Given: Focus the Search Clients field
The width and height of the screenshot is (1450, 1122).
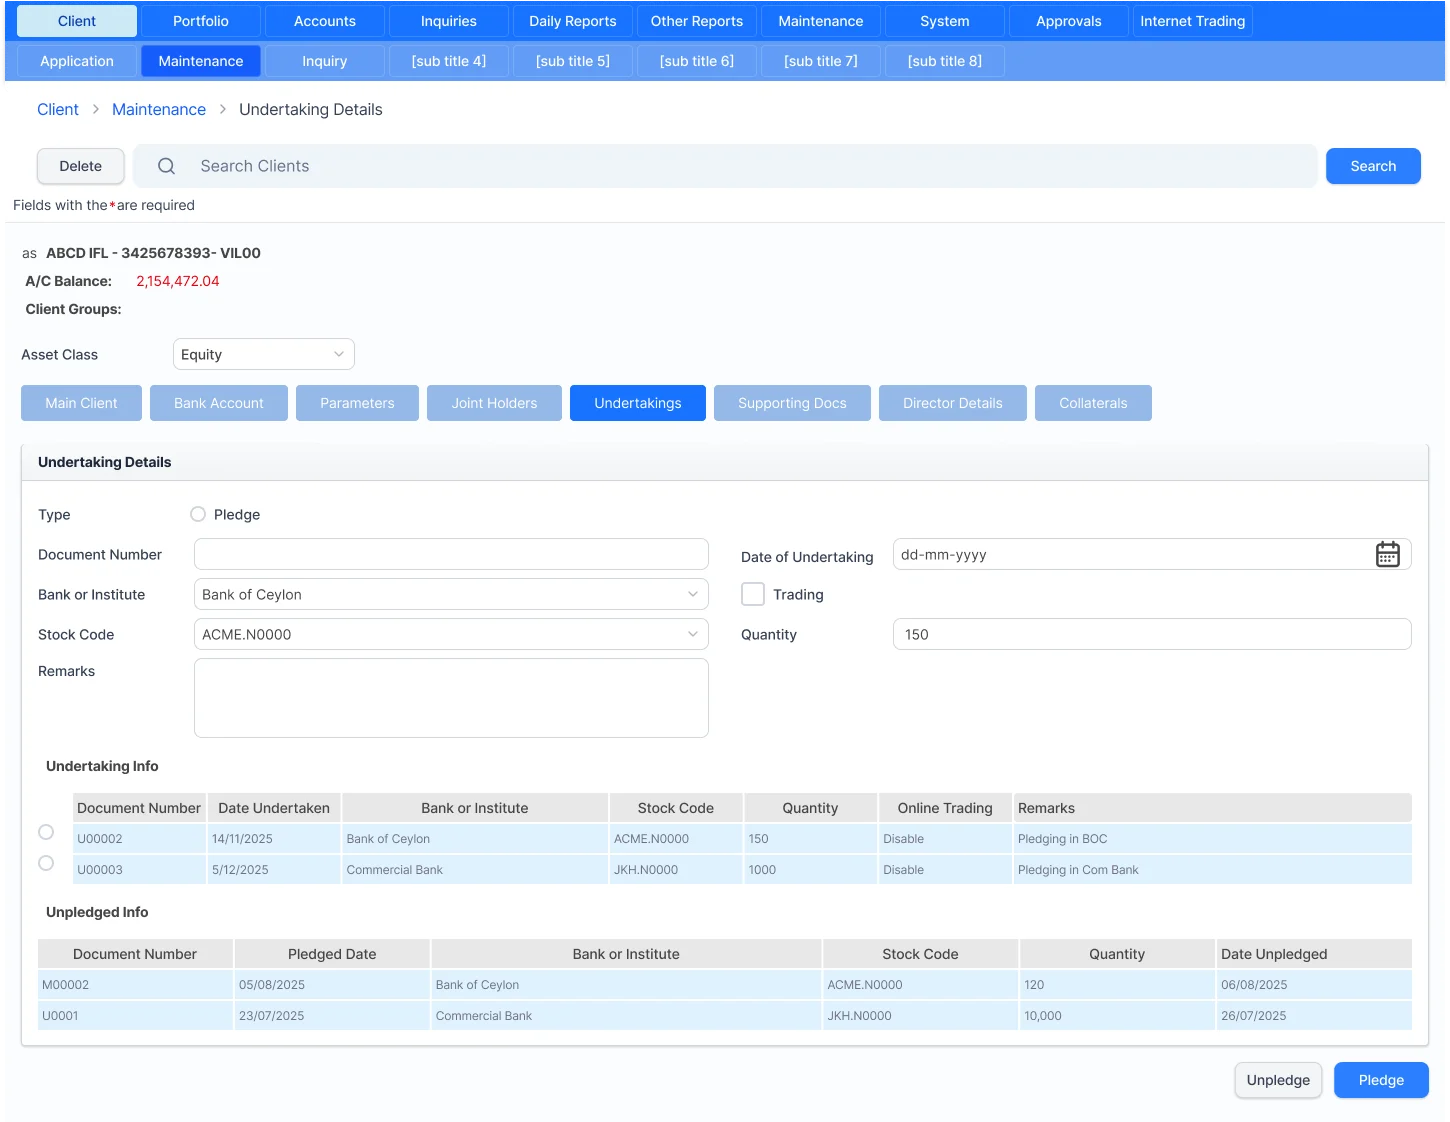Looking at the screenshot, I should (x=725, y=166).
